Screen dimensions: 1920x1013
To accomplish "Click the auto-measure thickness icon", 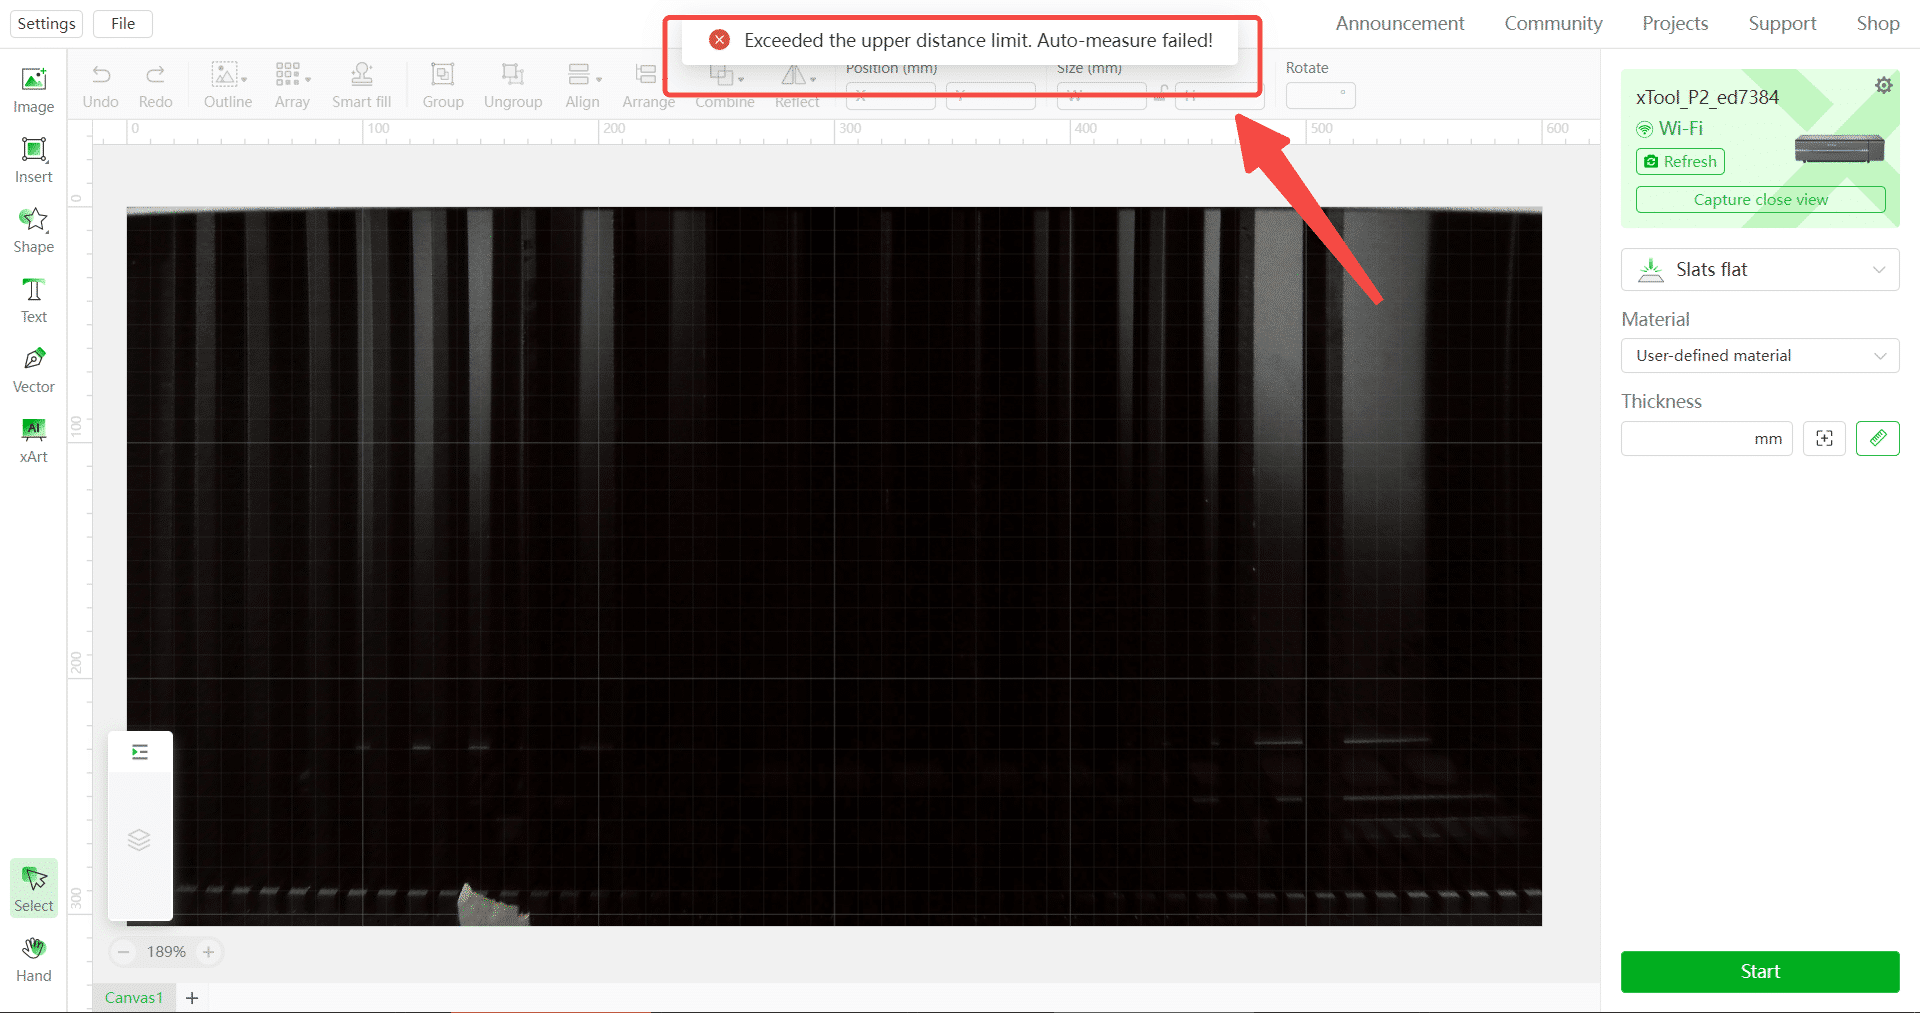I will [x=1824, y=439].
